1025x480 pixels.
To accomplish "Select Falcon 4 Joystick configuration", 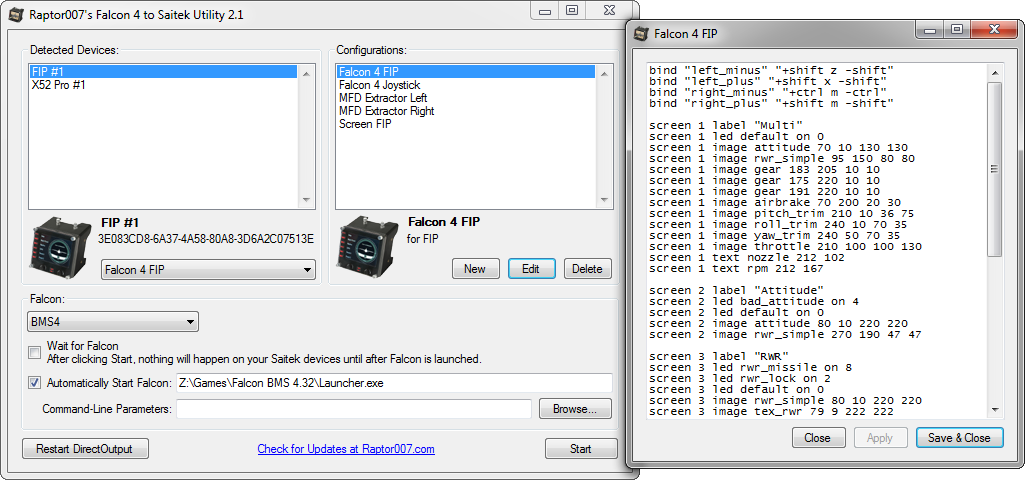I will pos(465,85).
